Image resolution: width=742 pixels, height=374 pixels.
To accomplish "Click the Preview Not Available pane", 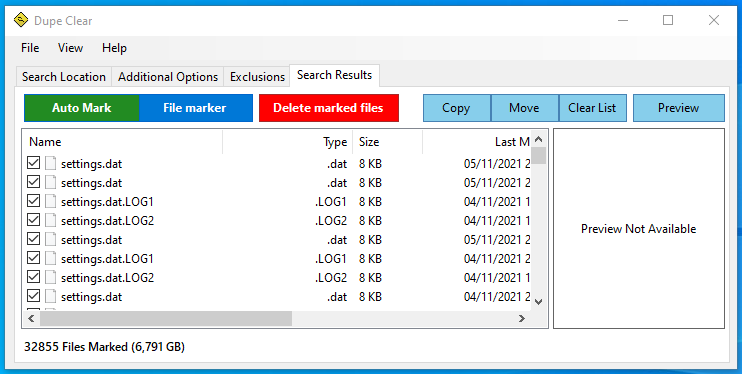I will (x=639, y=229).
